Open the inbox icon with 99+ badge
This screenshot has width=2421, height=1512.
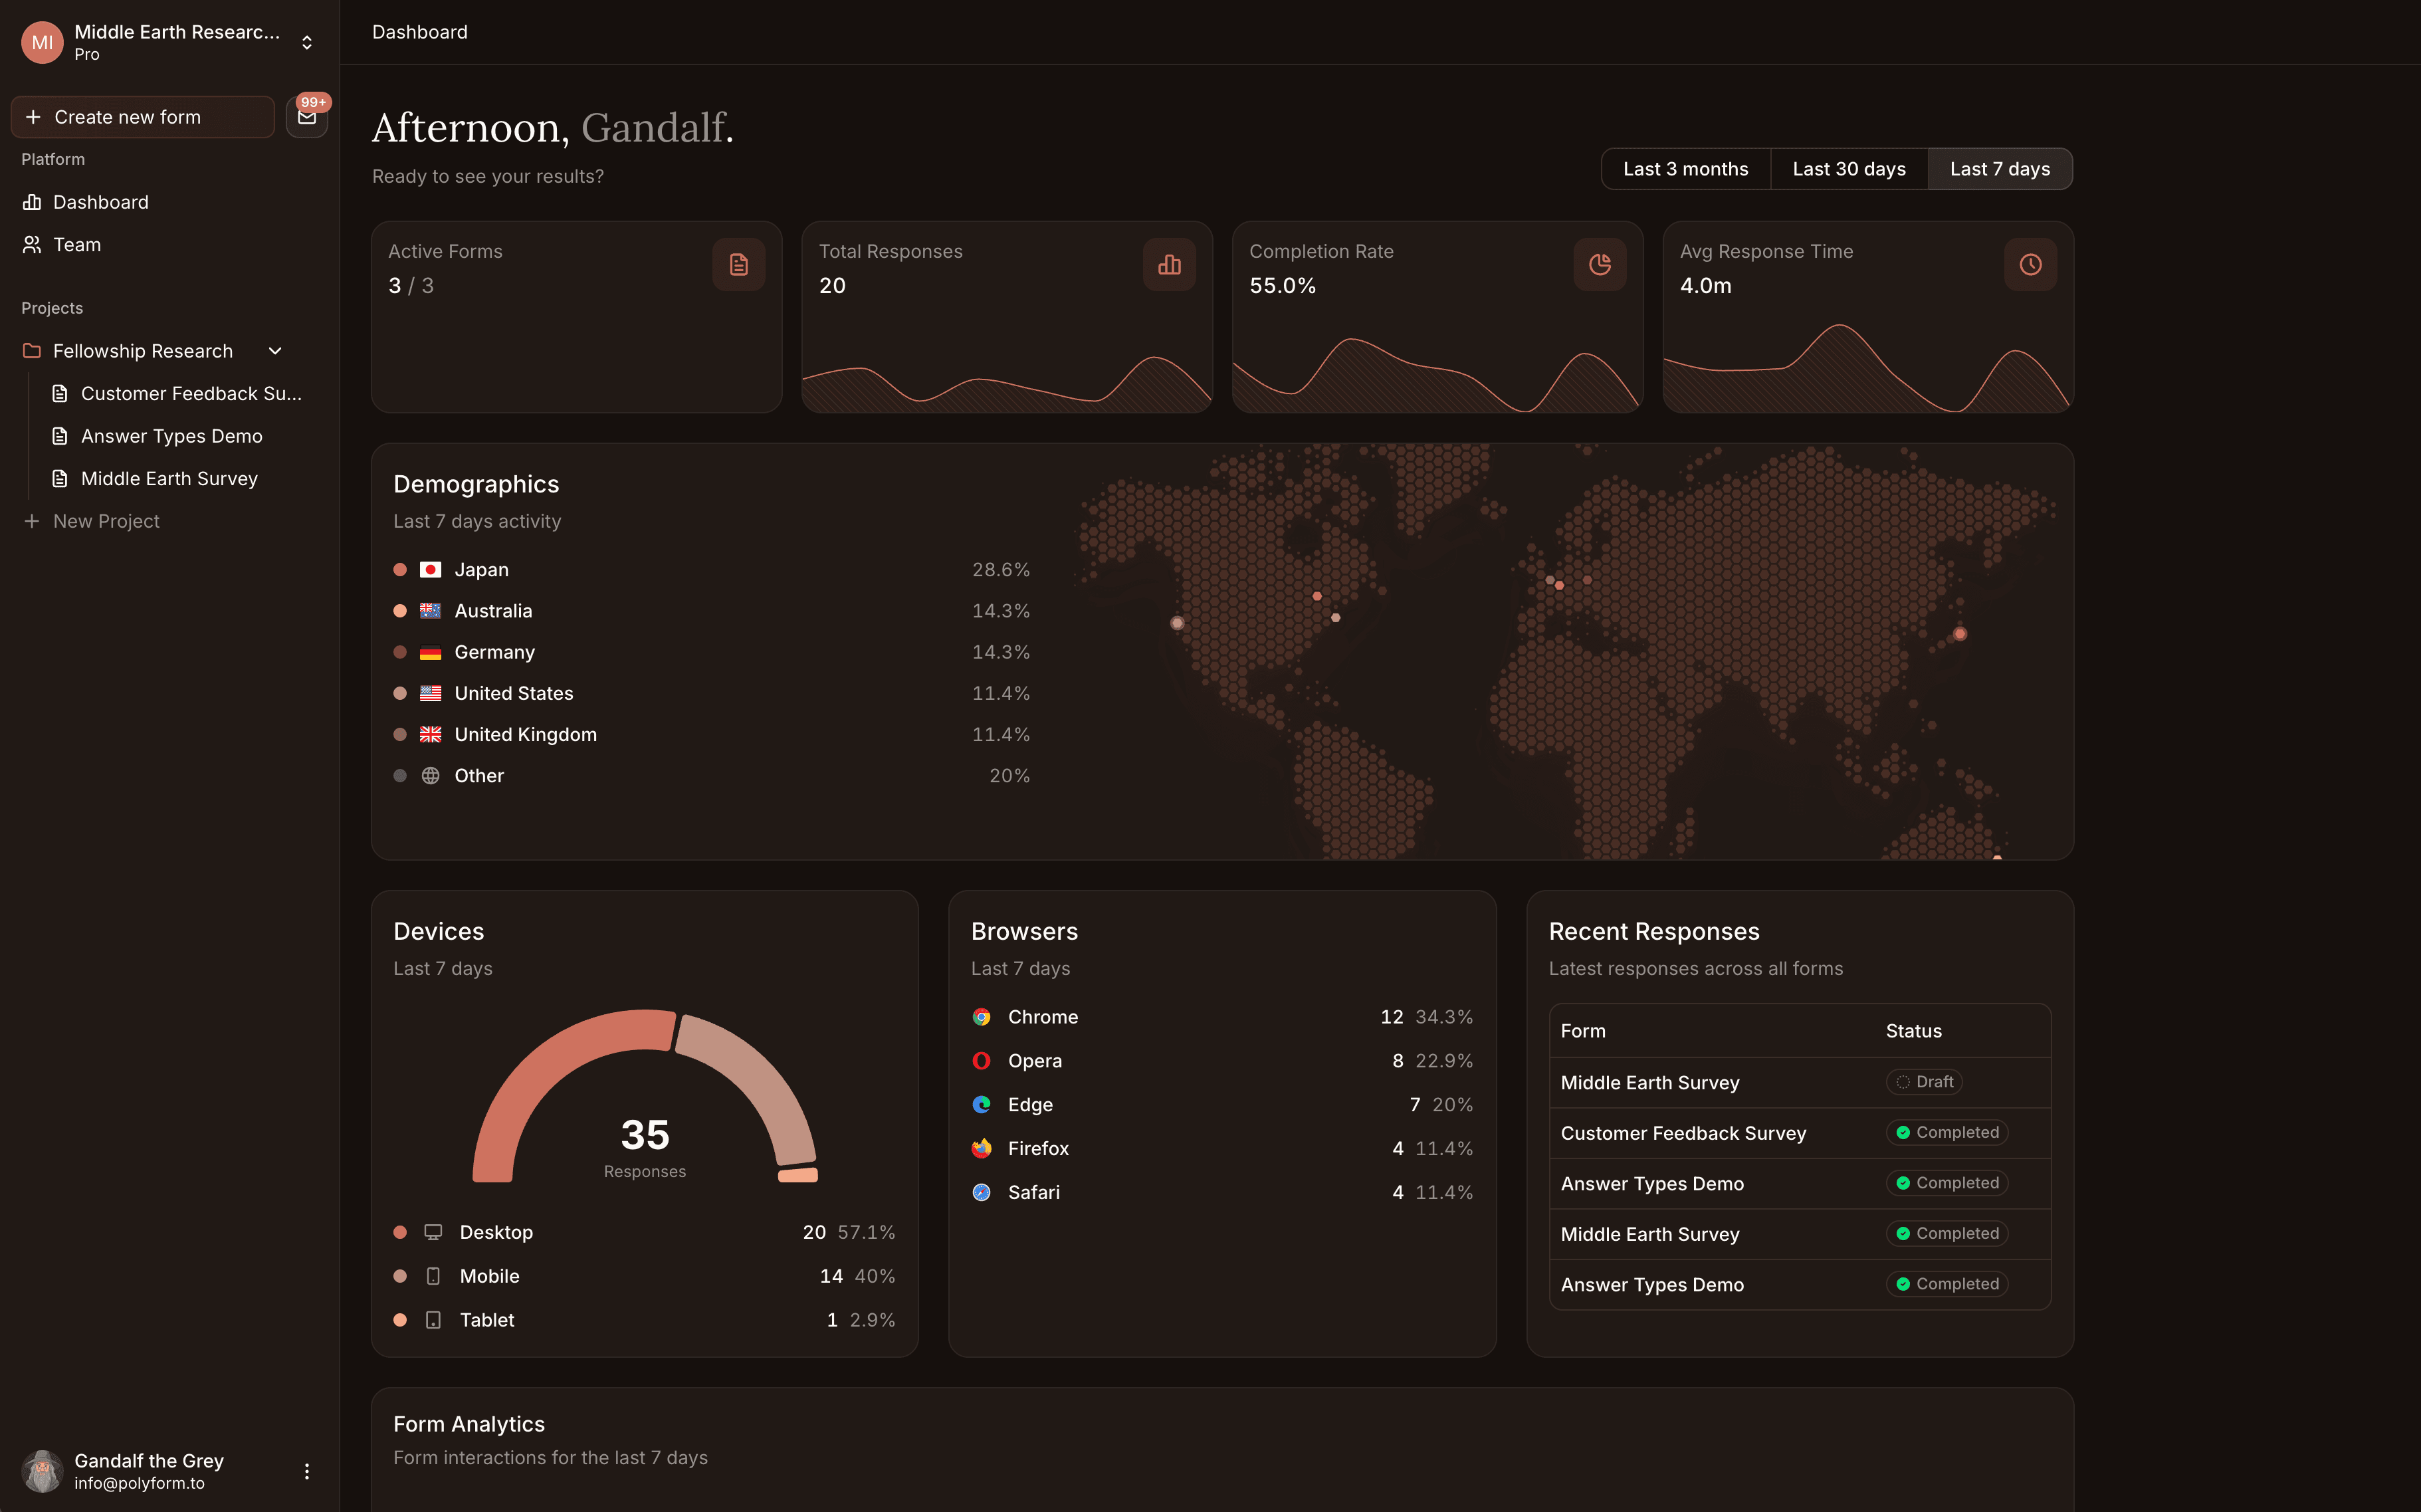pyautogui.click(x=307, y=116)
